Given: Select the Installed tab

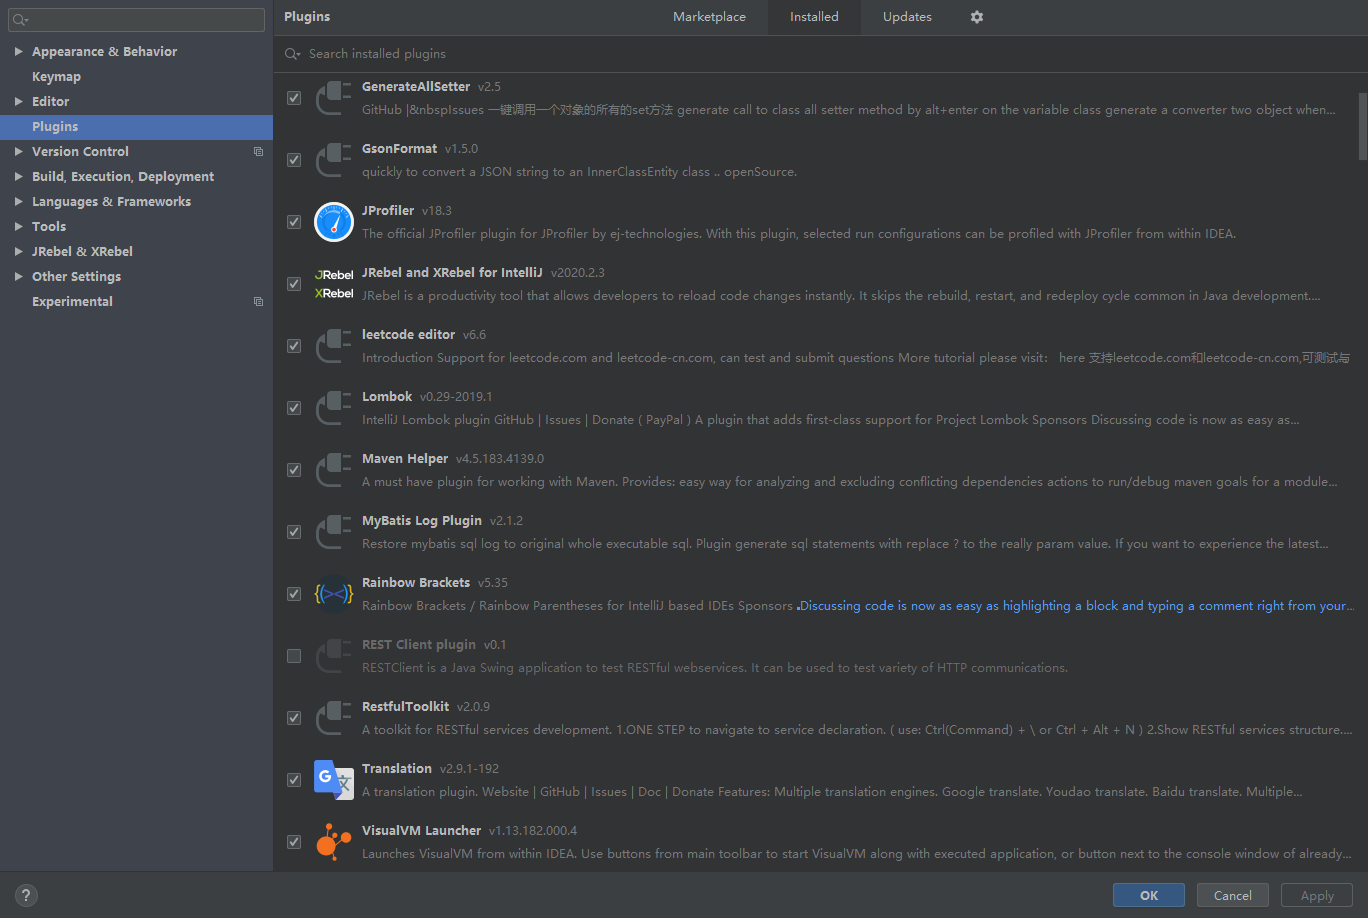Looking at the screenshot, I should (x=814, y=17).
